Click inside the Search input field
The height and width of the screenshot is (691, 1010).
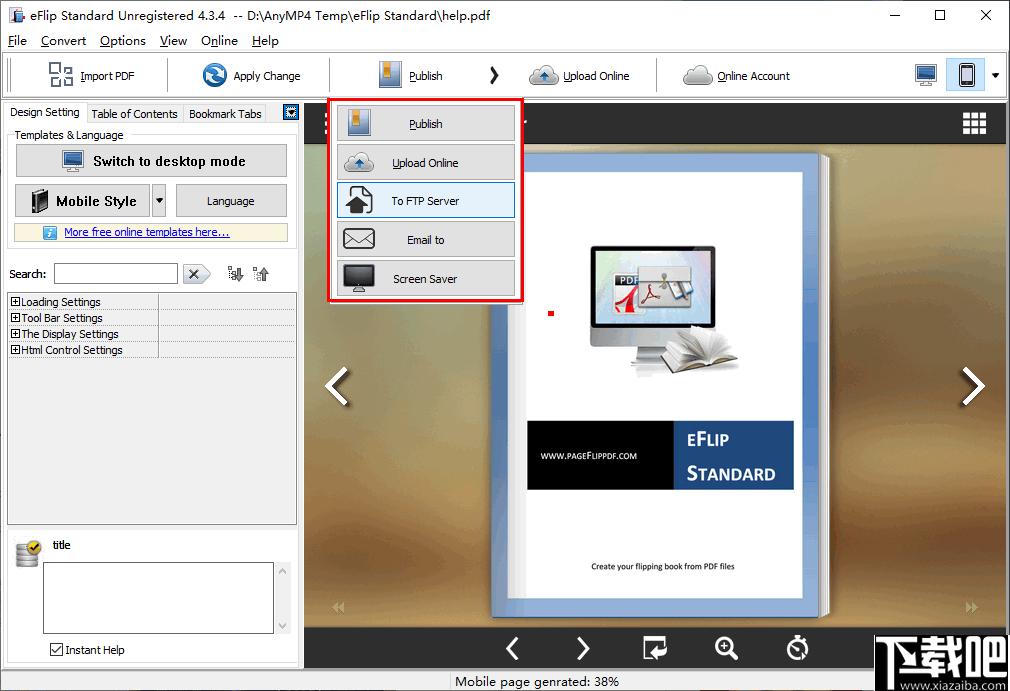115,274
